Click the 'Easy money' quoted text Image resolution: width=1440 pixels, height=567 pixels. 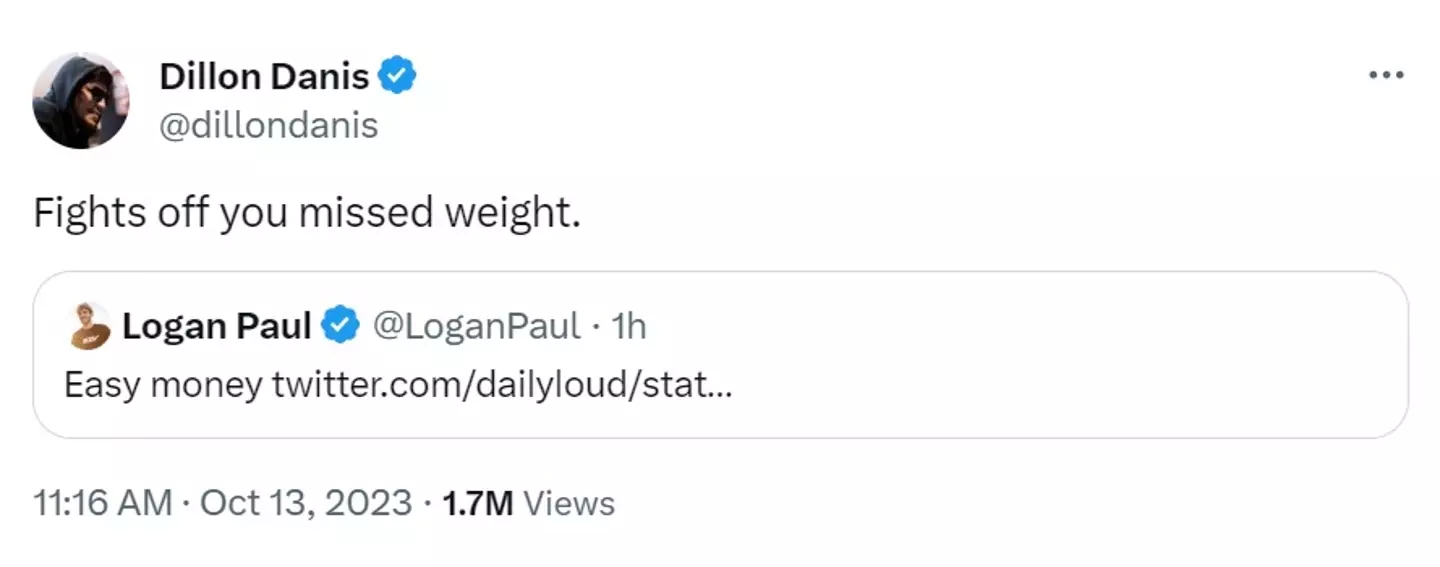point(163,385)
